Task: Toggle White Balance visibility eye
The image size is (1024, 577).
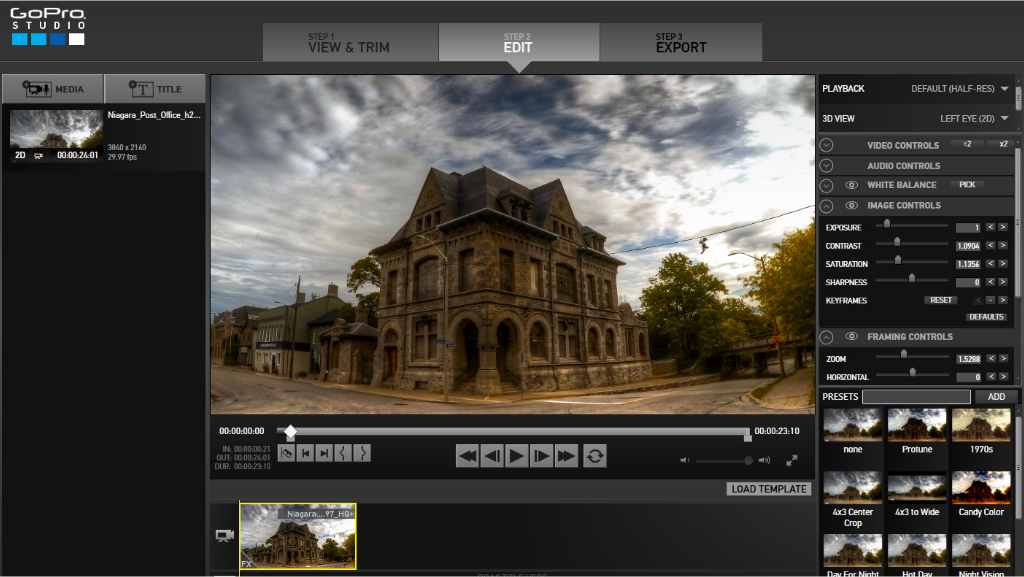Action: click(852, 185)
